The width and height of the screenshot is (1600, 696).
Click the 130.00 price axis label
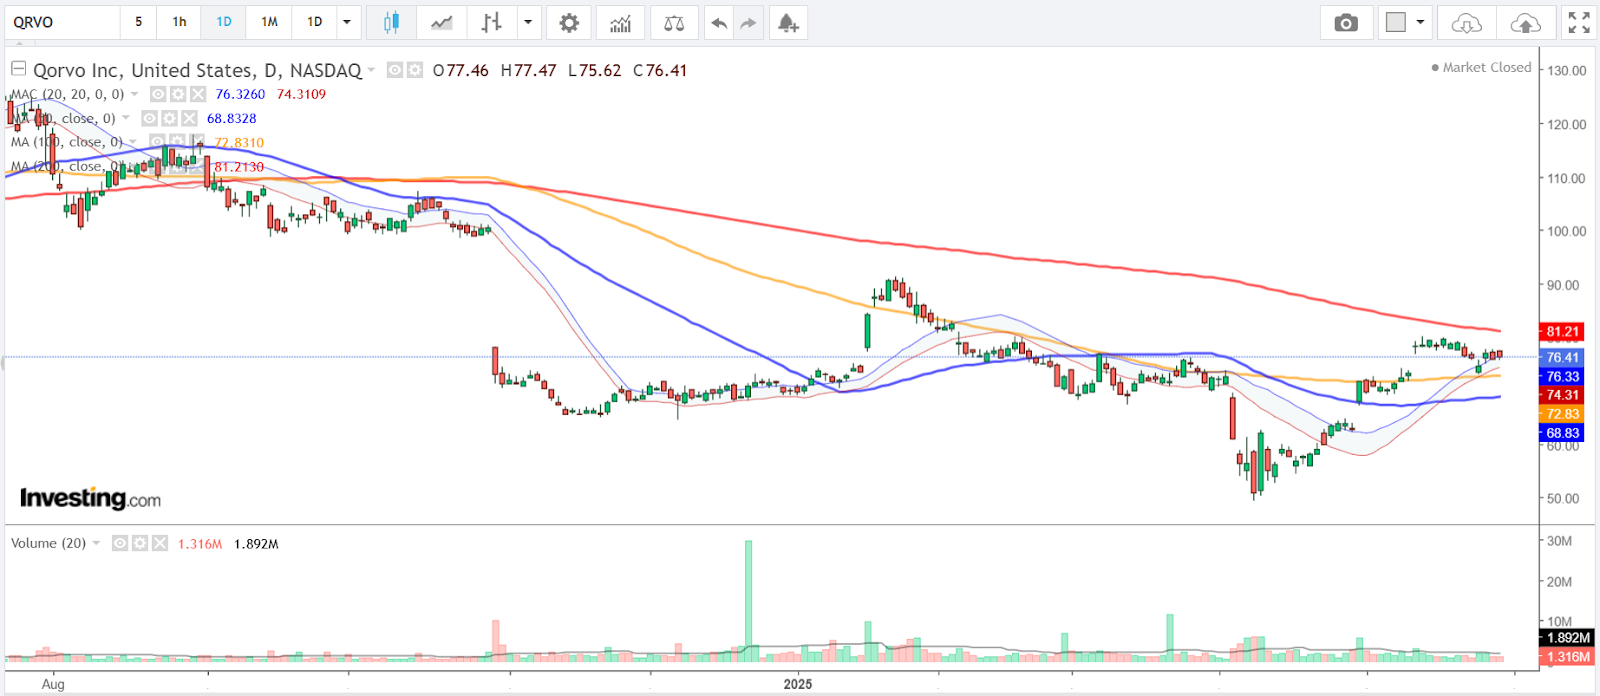click(x=1567, y=71)
